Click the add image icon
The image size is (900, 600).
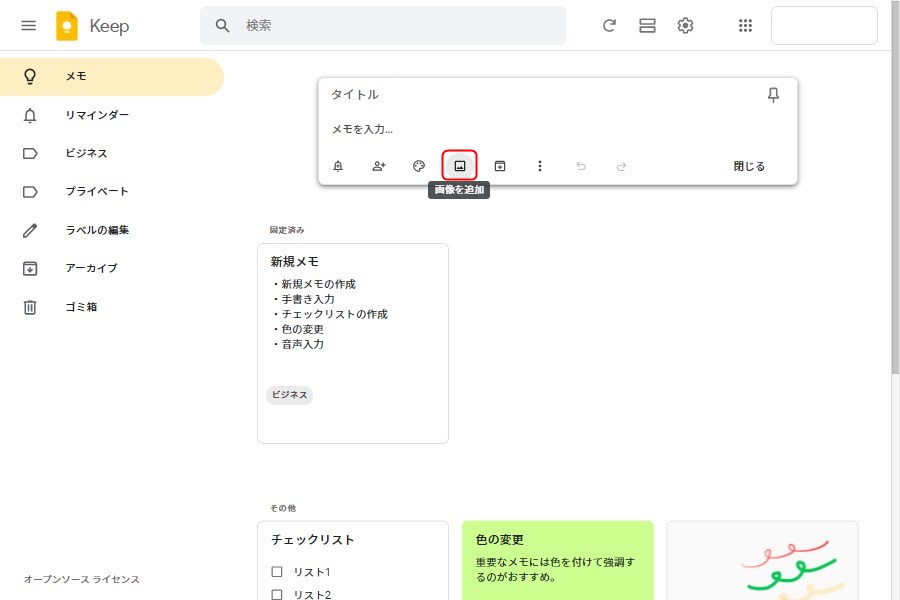tap(460, 166)
